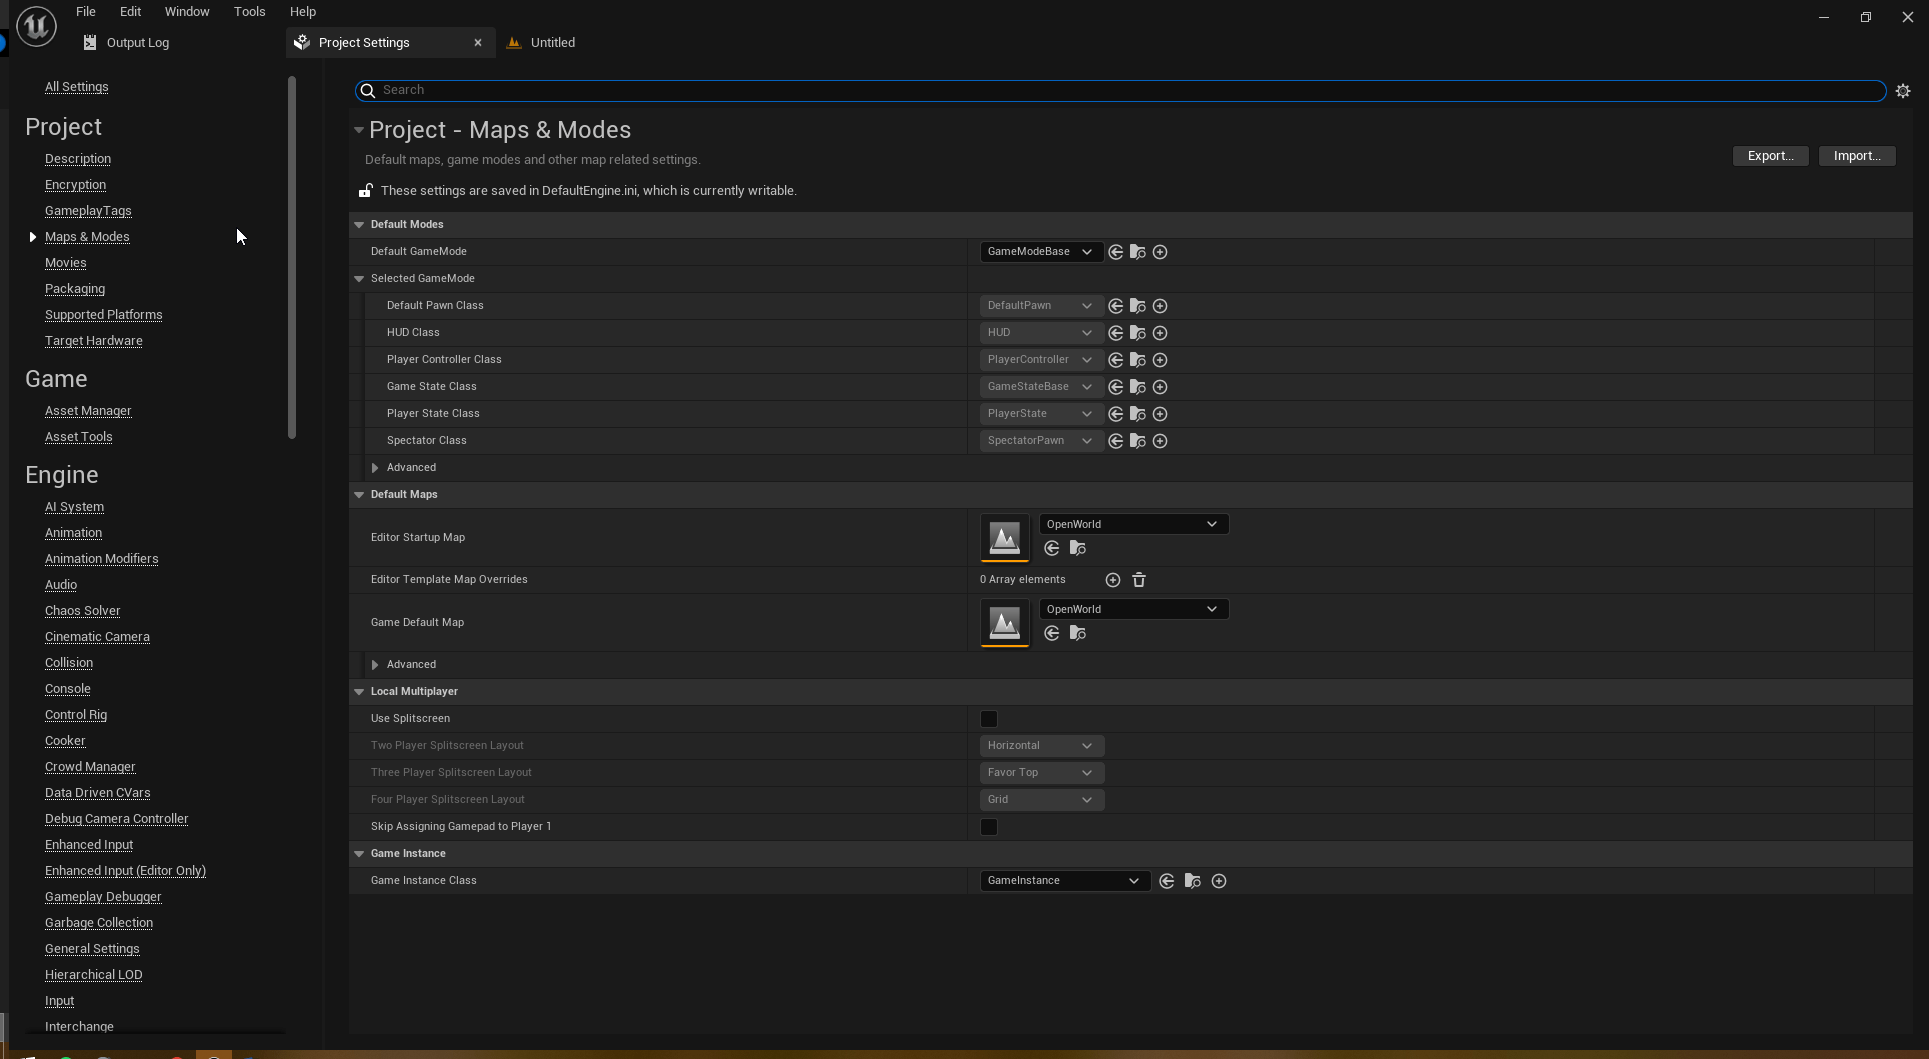Open Two Player Splitscreen Layout dropdown
The image size is (1929, 1059).
coord(1041,746)
